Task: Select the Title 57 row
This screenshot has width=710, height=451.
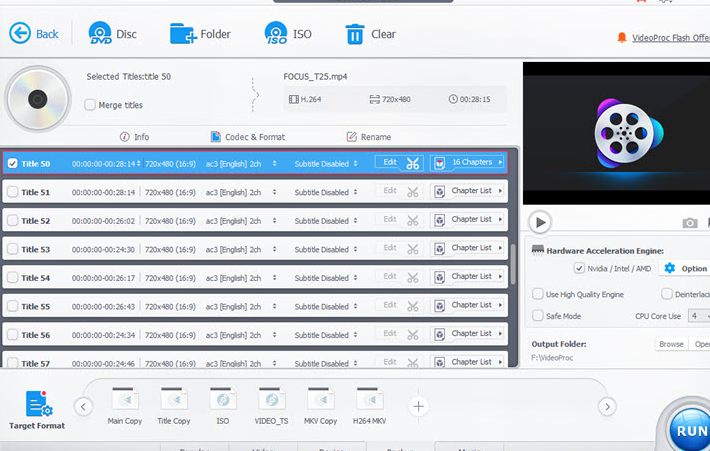Action: [255, 360]
